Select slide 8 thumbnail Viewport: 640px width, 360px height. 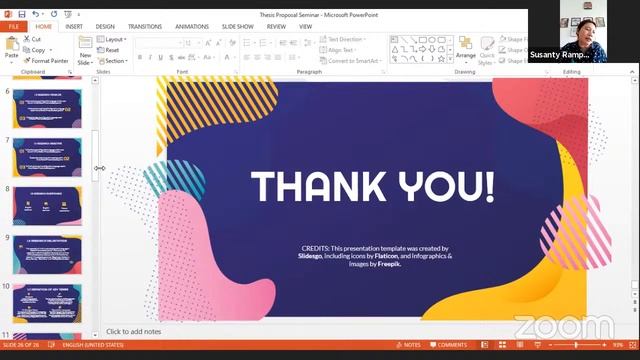click(x=47, y=206)
